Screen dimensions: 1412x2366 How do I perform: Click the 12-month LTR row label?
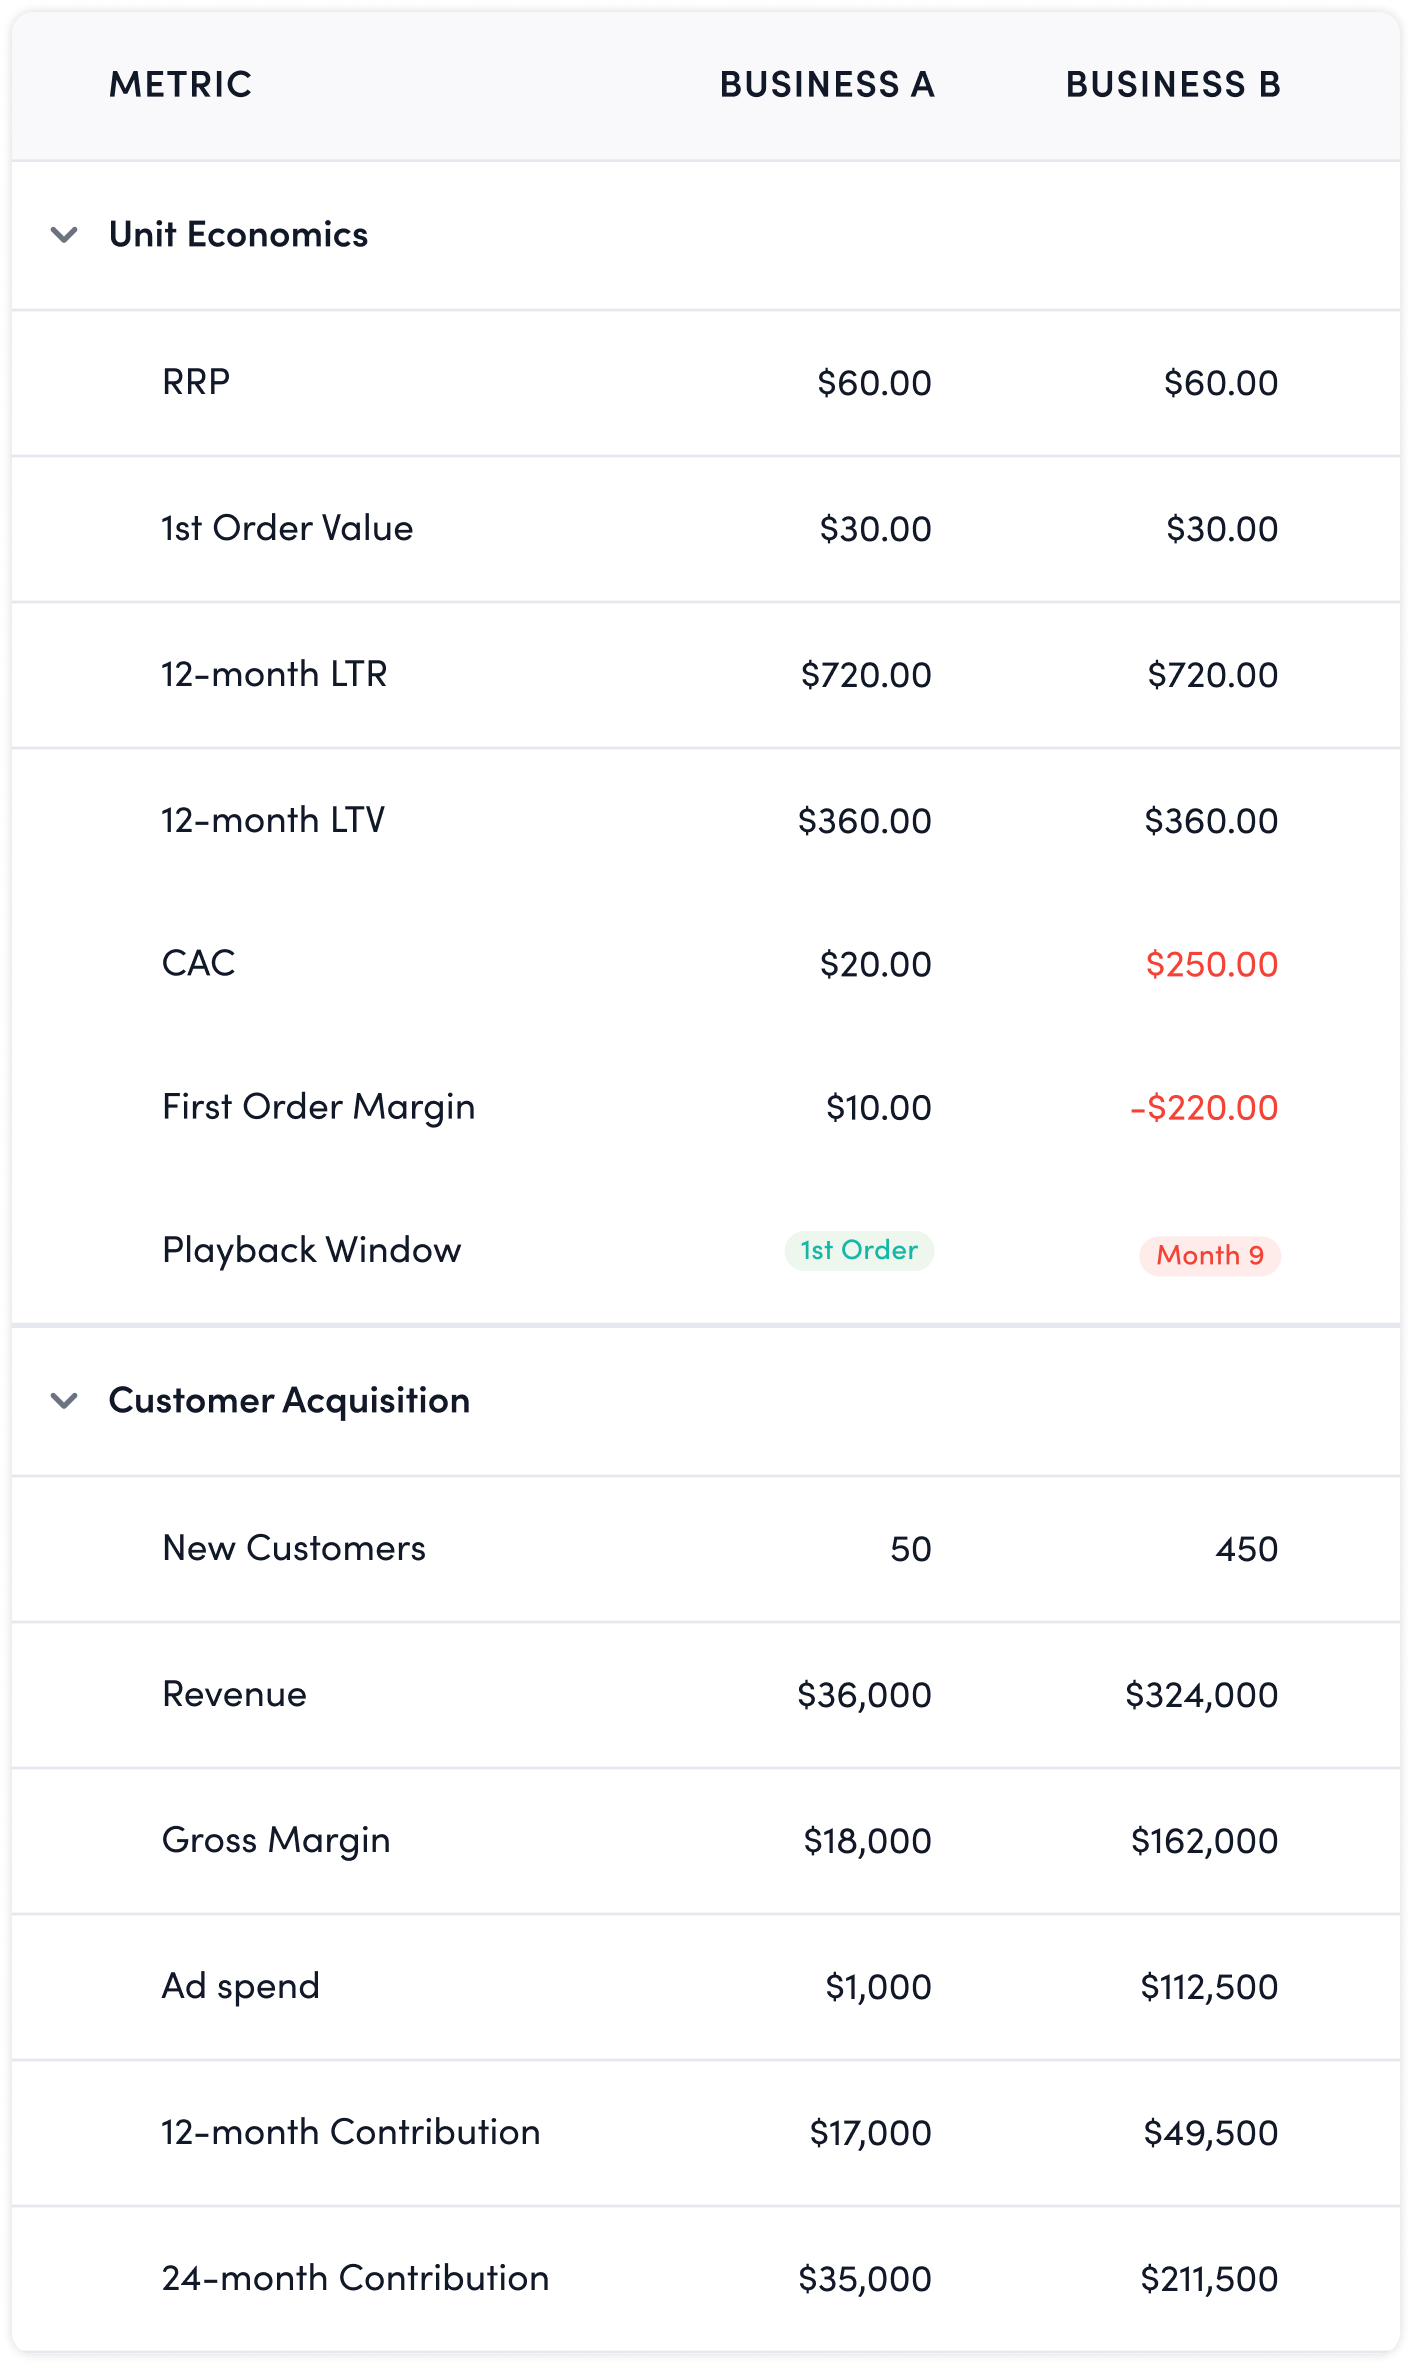coord(274,674)
